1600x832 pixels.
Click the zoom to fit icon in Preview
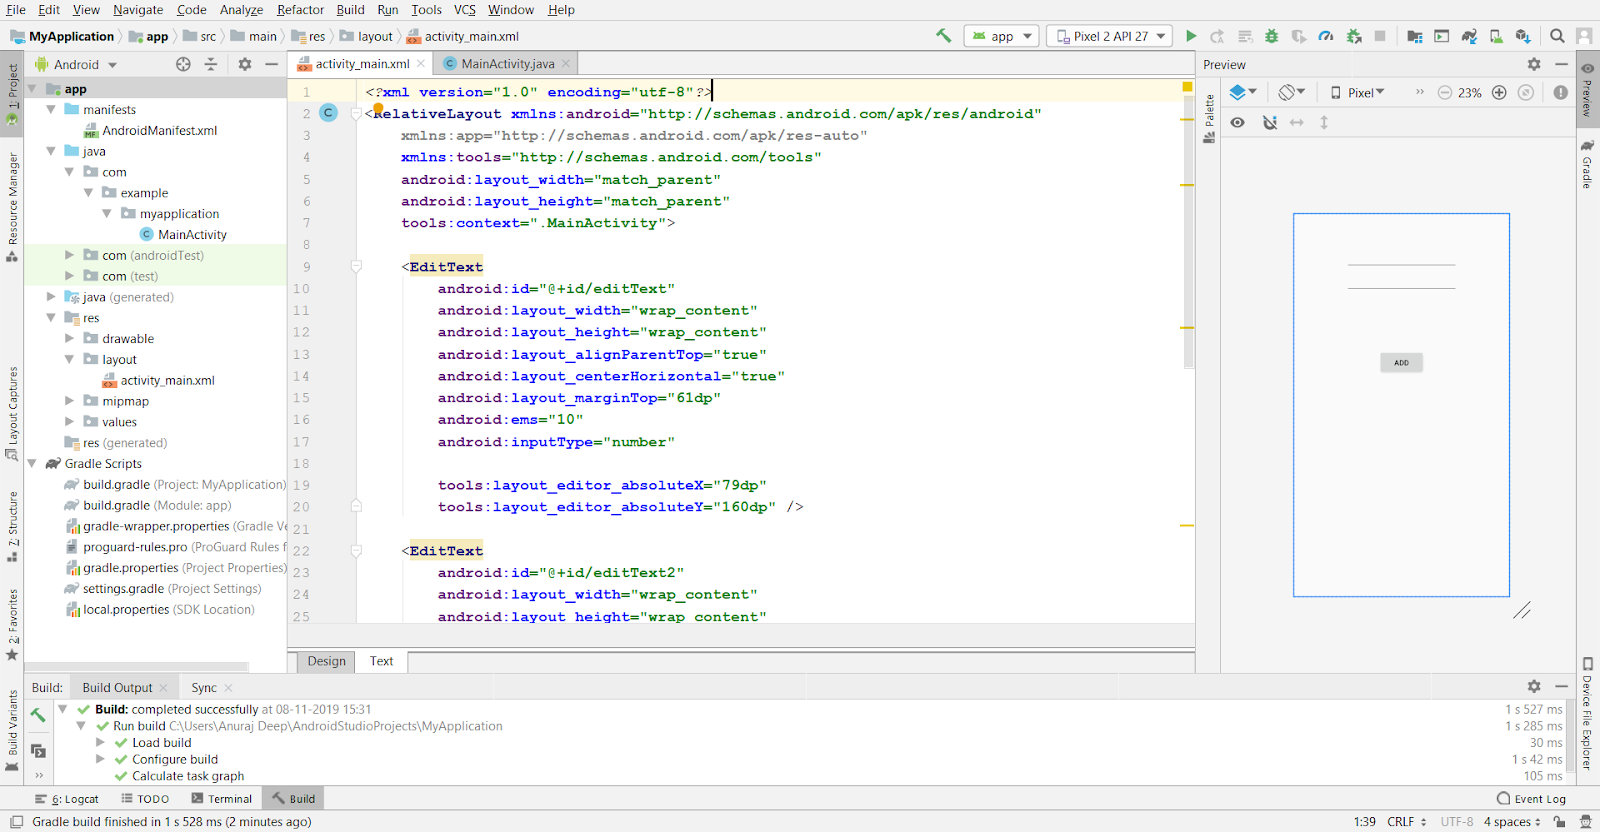(x=1526, y=92)
